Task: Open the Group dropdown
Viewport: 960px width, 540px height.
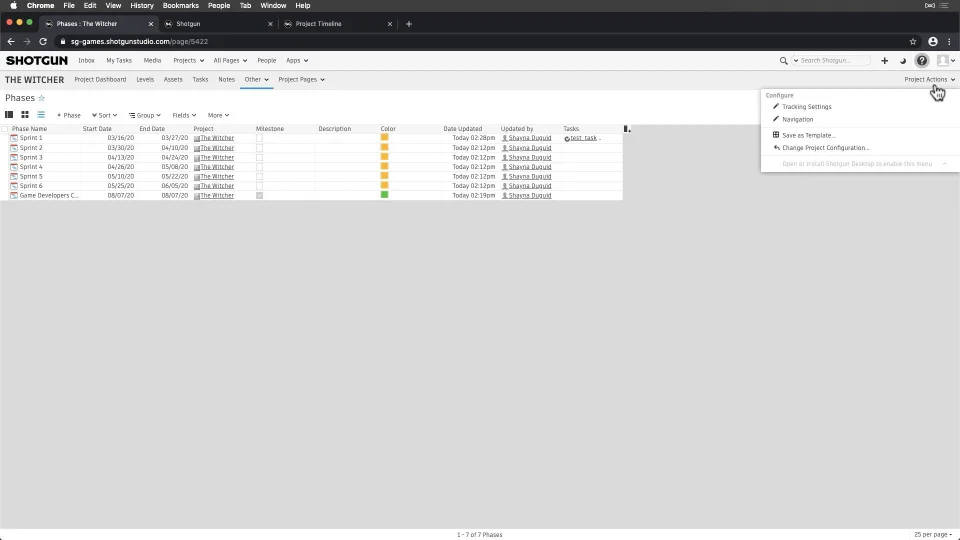Action: 145,115
